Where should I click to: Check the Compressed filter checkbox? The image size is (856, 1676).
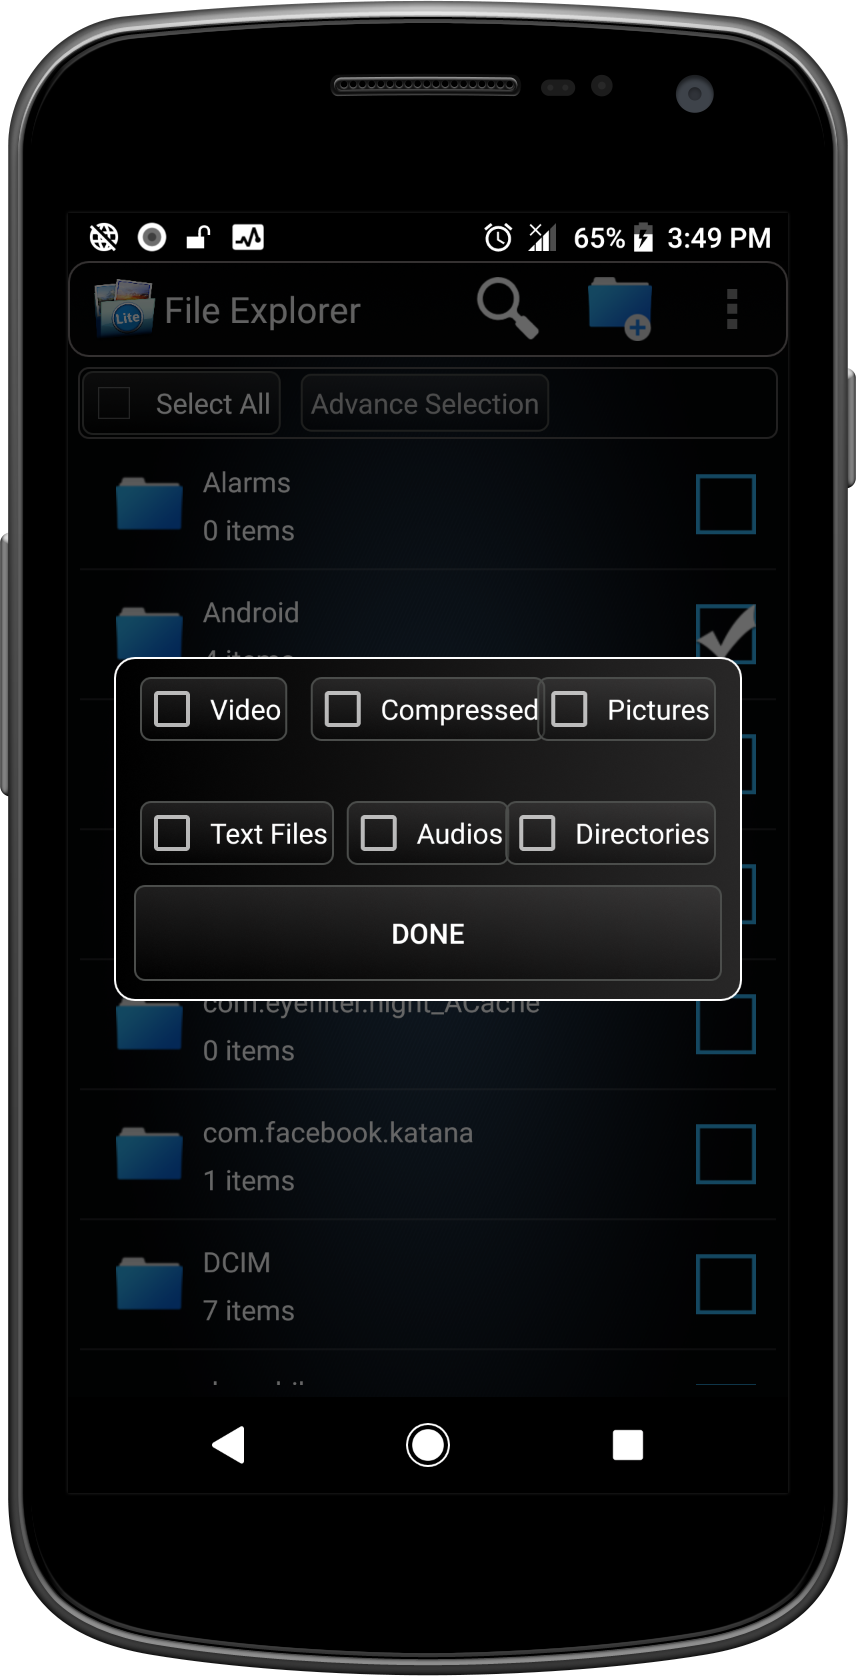343,709
